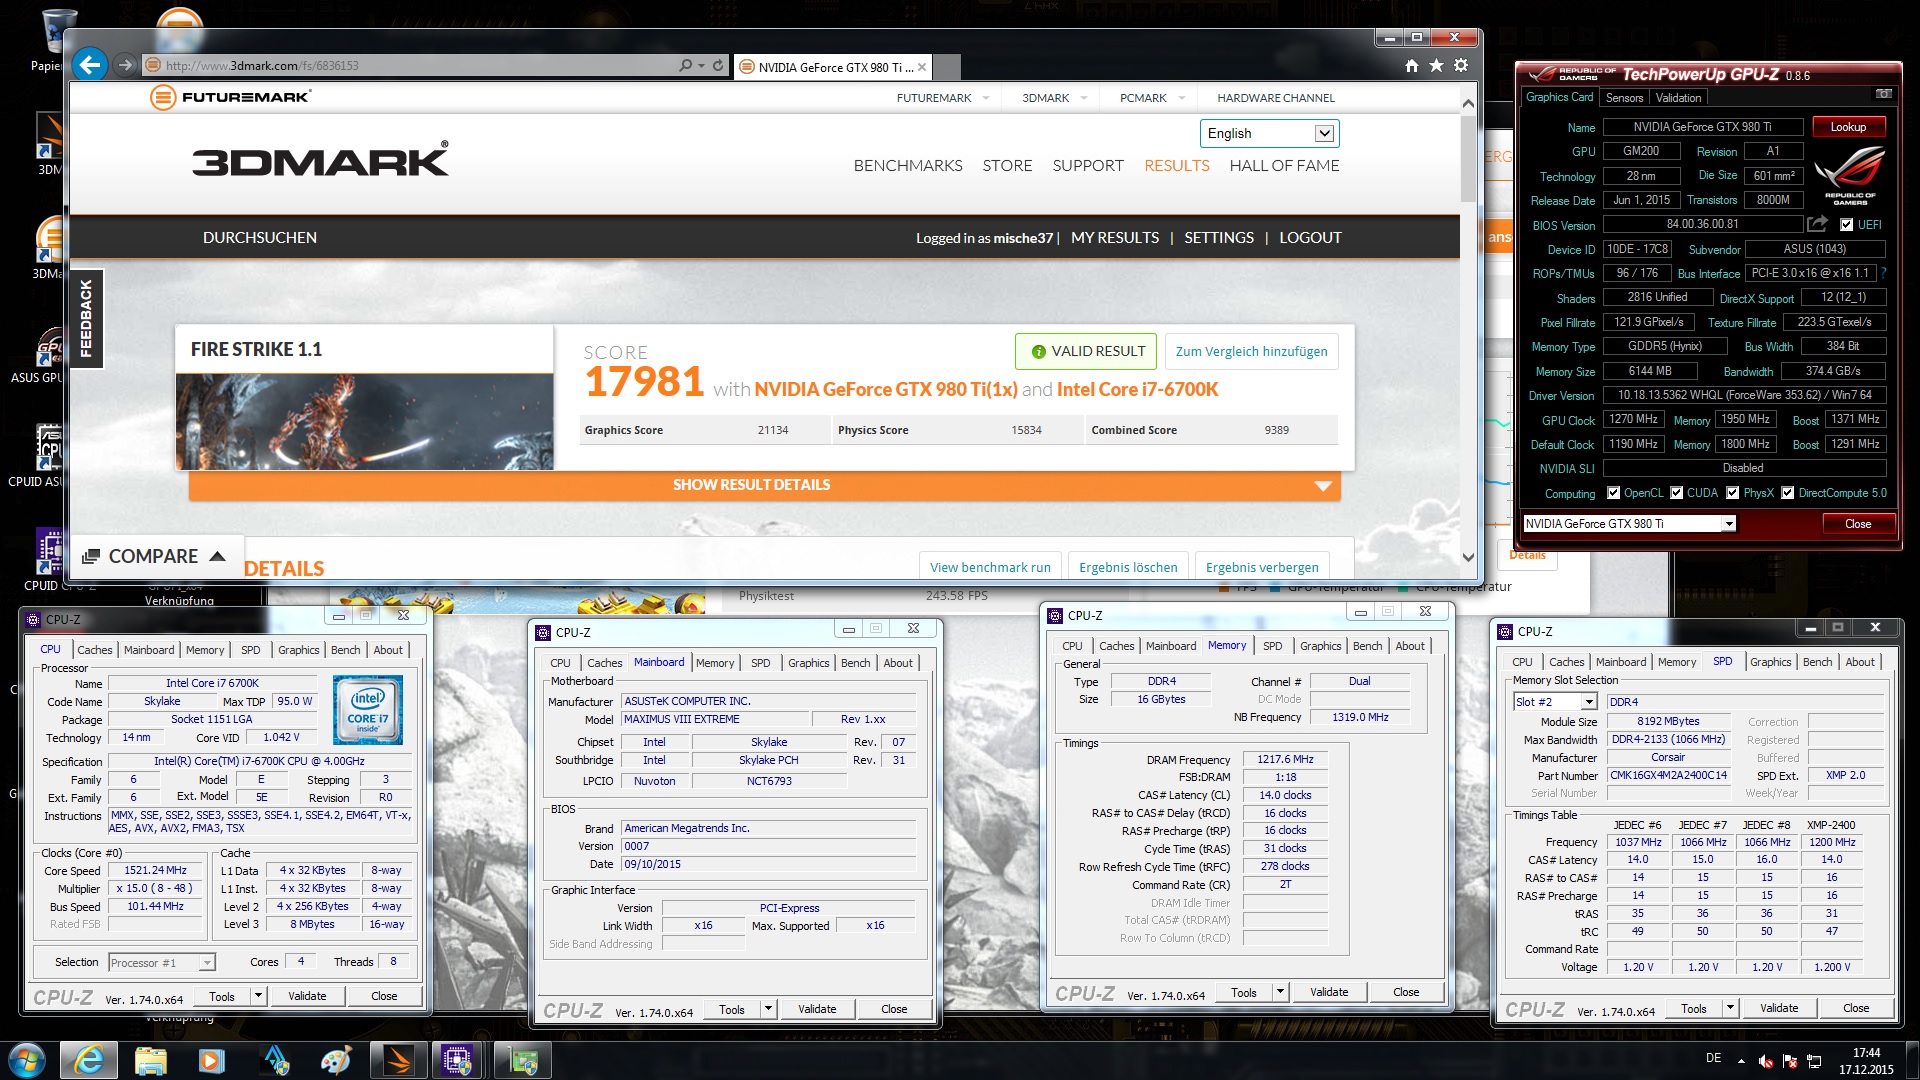
Task: Open the Slot #2 dropdown in CPU-Z SPD
Action: pos(1555,702)
